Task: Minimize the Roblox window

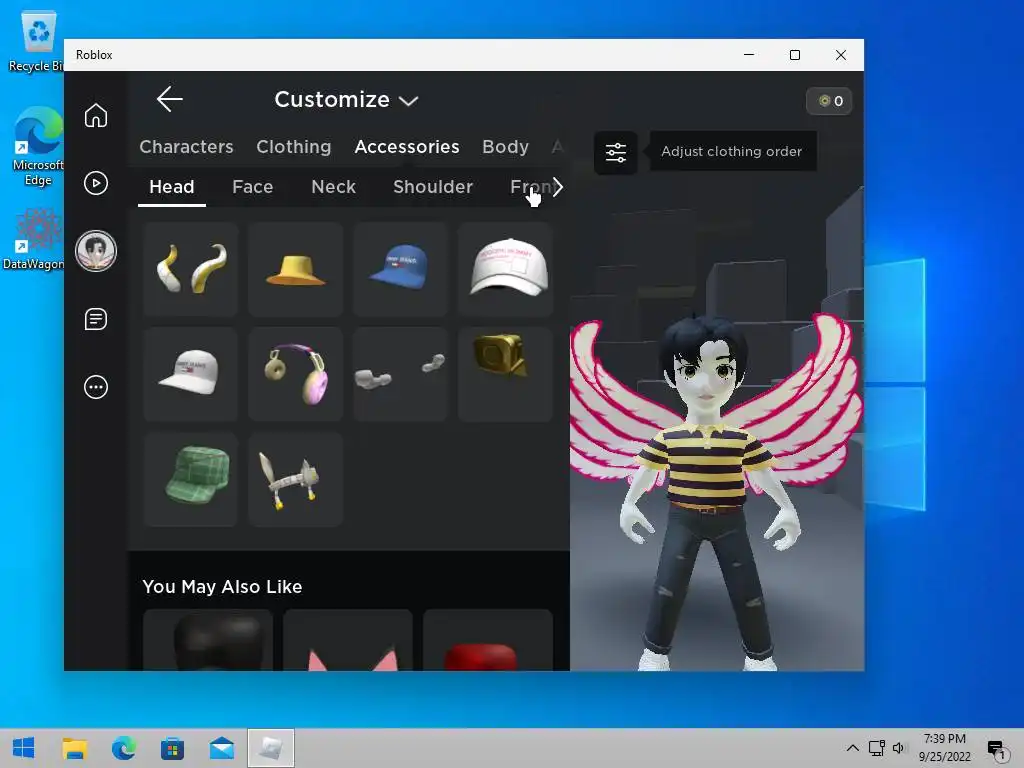Action: coord(749,56)
